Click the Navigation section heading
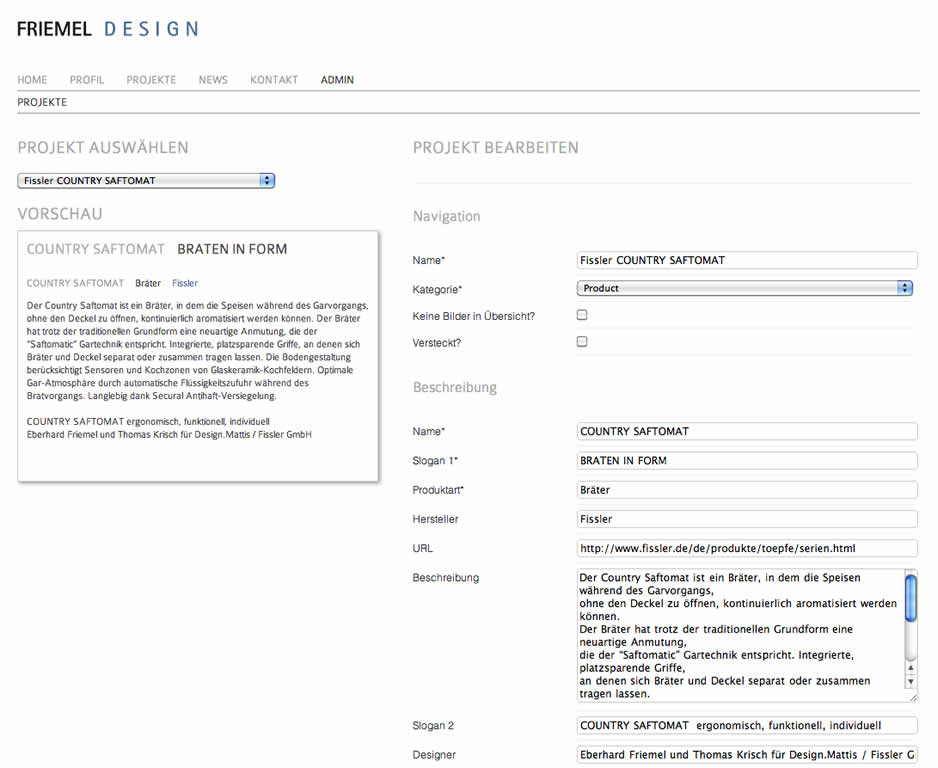Viewport: 938px width, 768px height. point(446,217)
